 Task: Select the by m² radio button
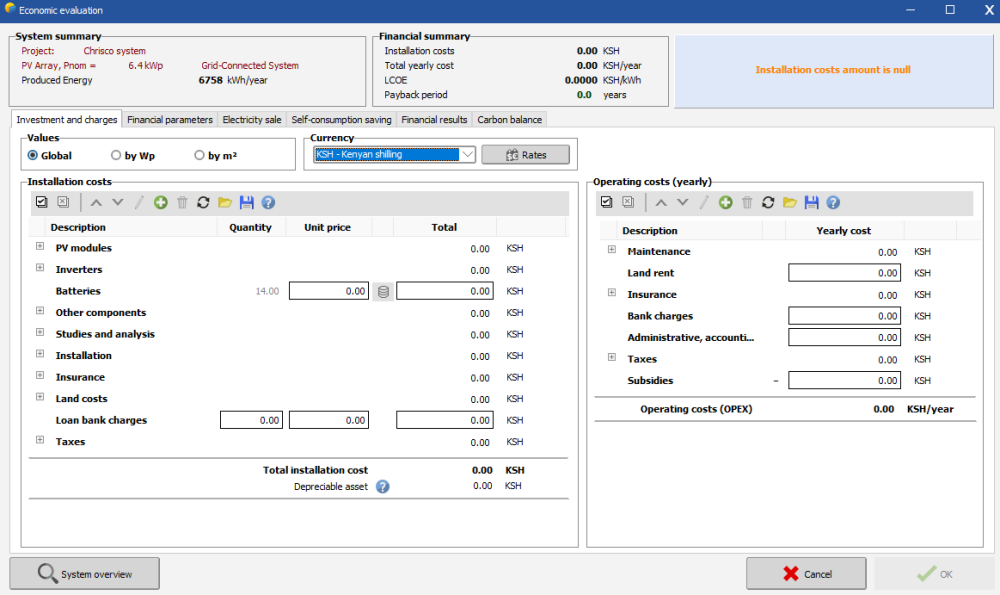(x=200, y=155)
